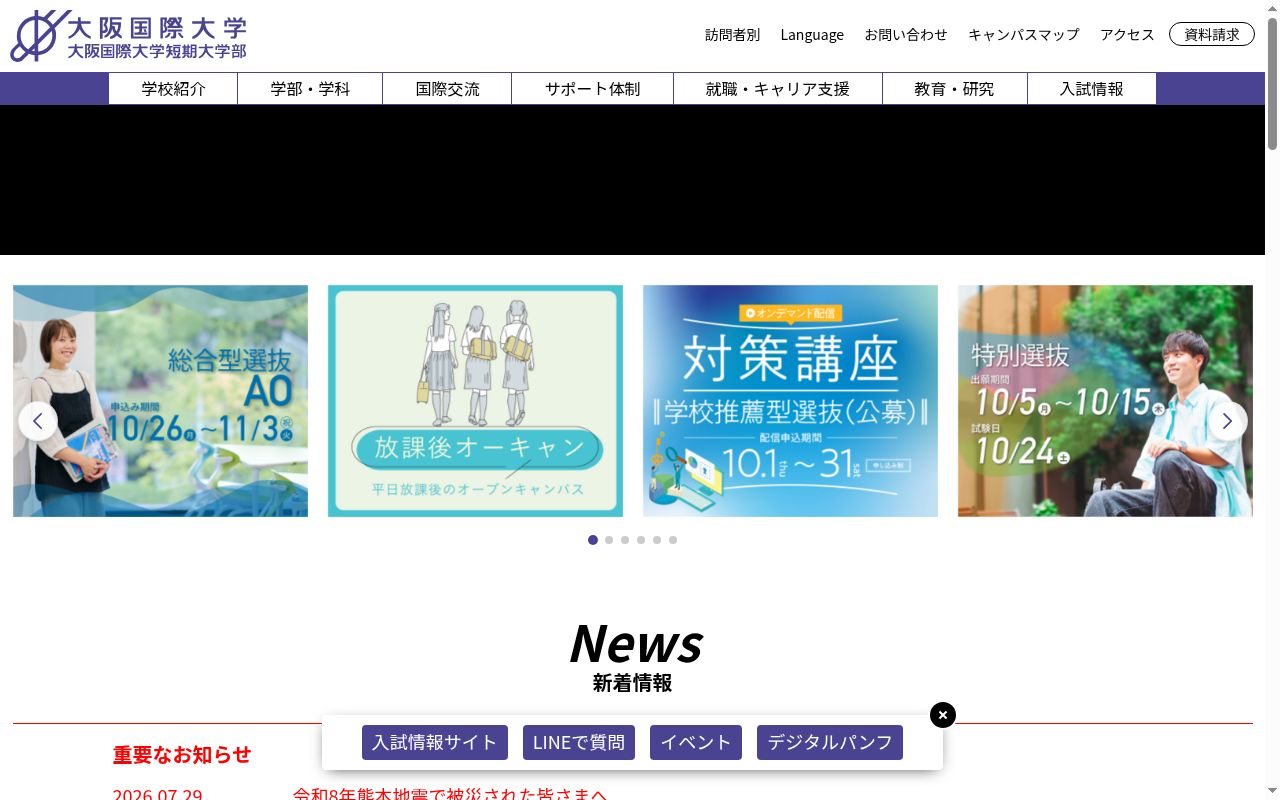Image resolution: width=1280 pixels, height=800 pixels.
Task: Open the サポート体制 menu
Action: 592,89
